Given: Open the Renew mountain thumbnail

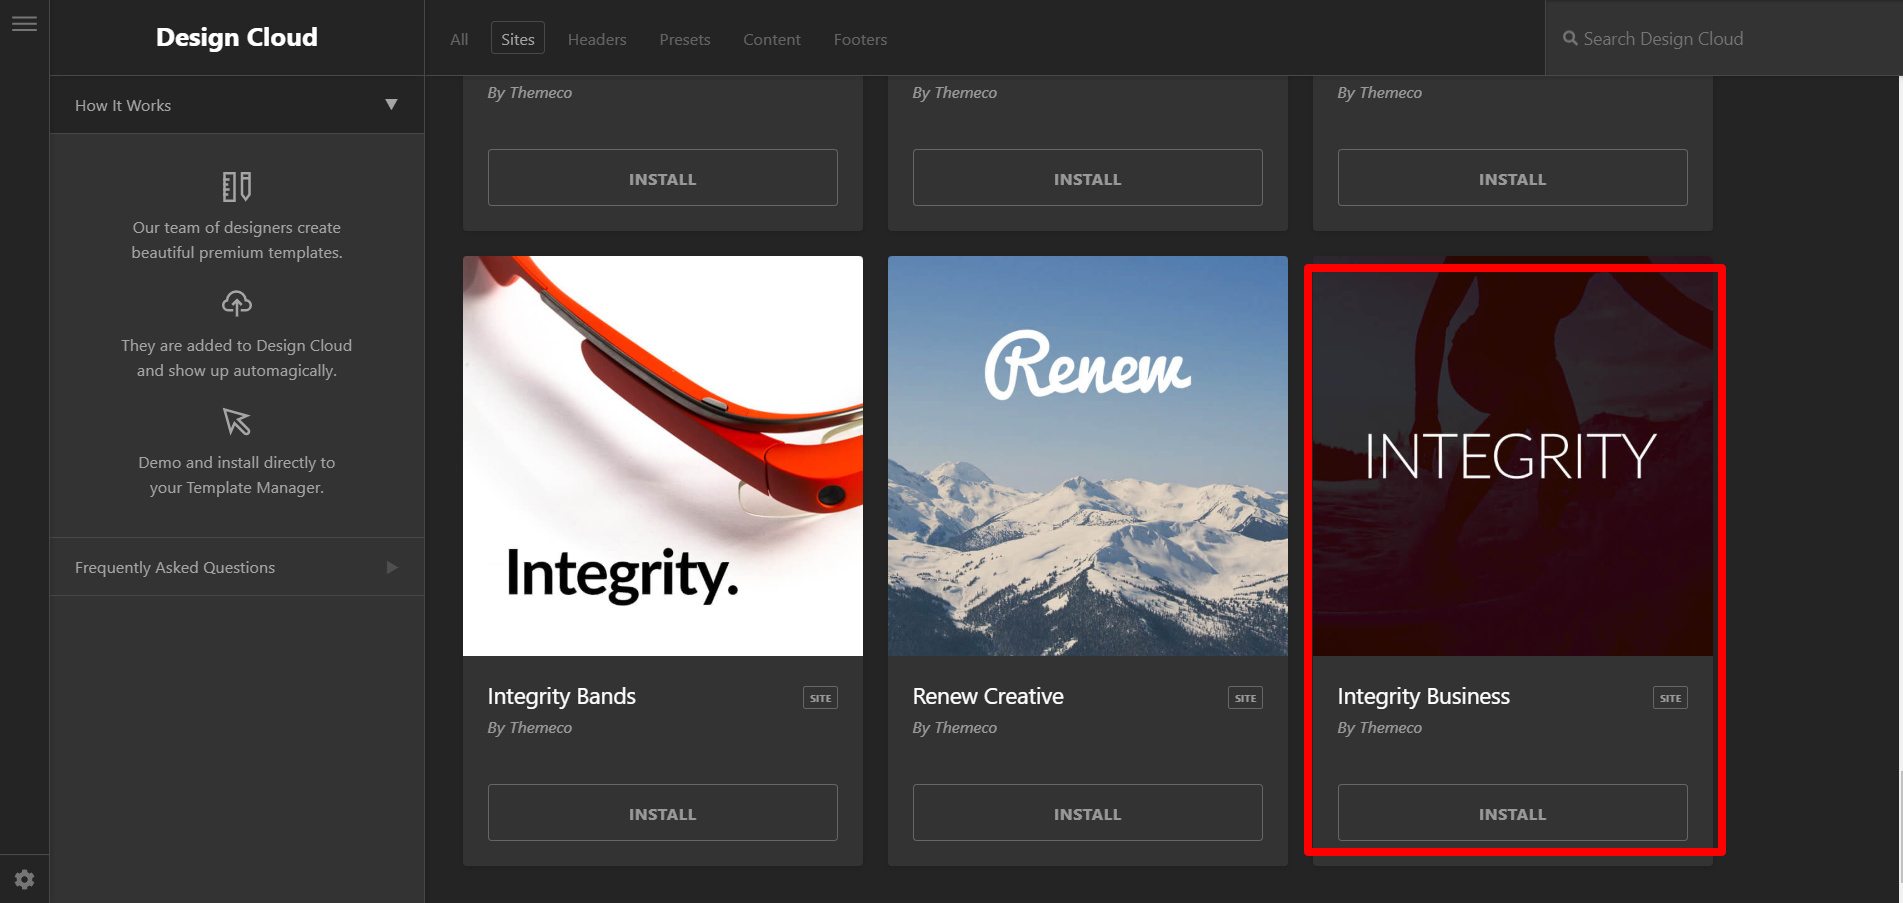Looking at the screenshot, I should pos(1088,456).
